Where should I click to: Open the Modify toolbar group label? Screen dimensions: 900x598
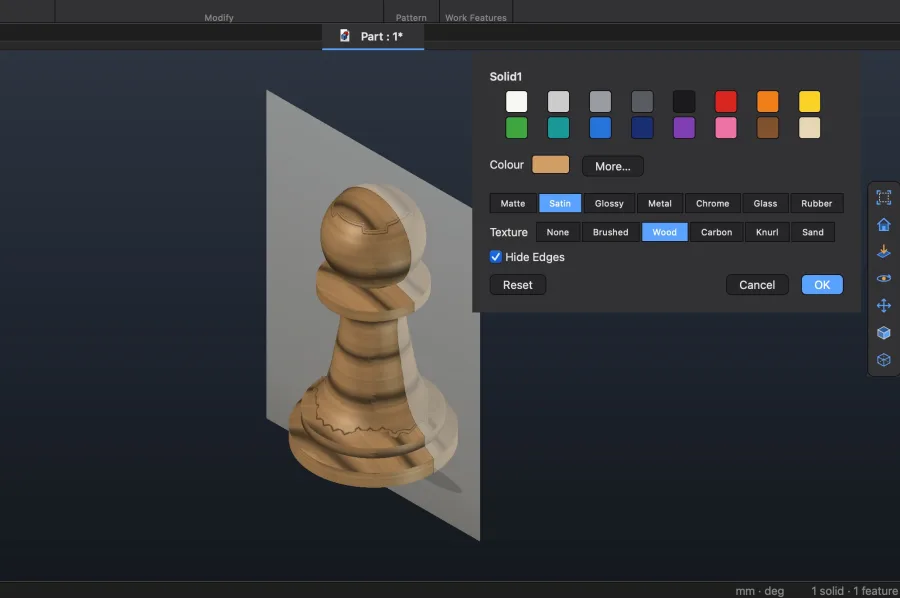click(219, 18)
